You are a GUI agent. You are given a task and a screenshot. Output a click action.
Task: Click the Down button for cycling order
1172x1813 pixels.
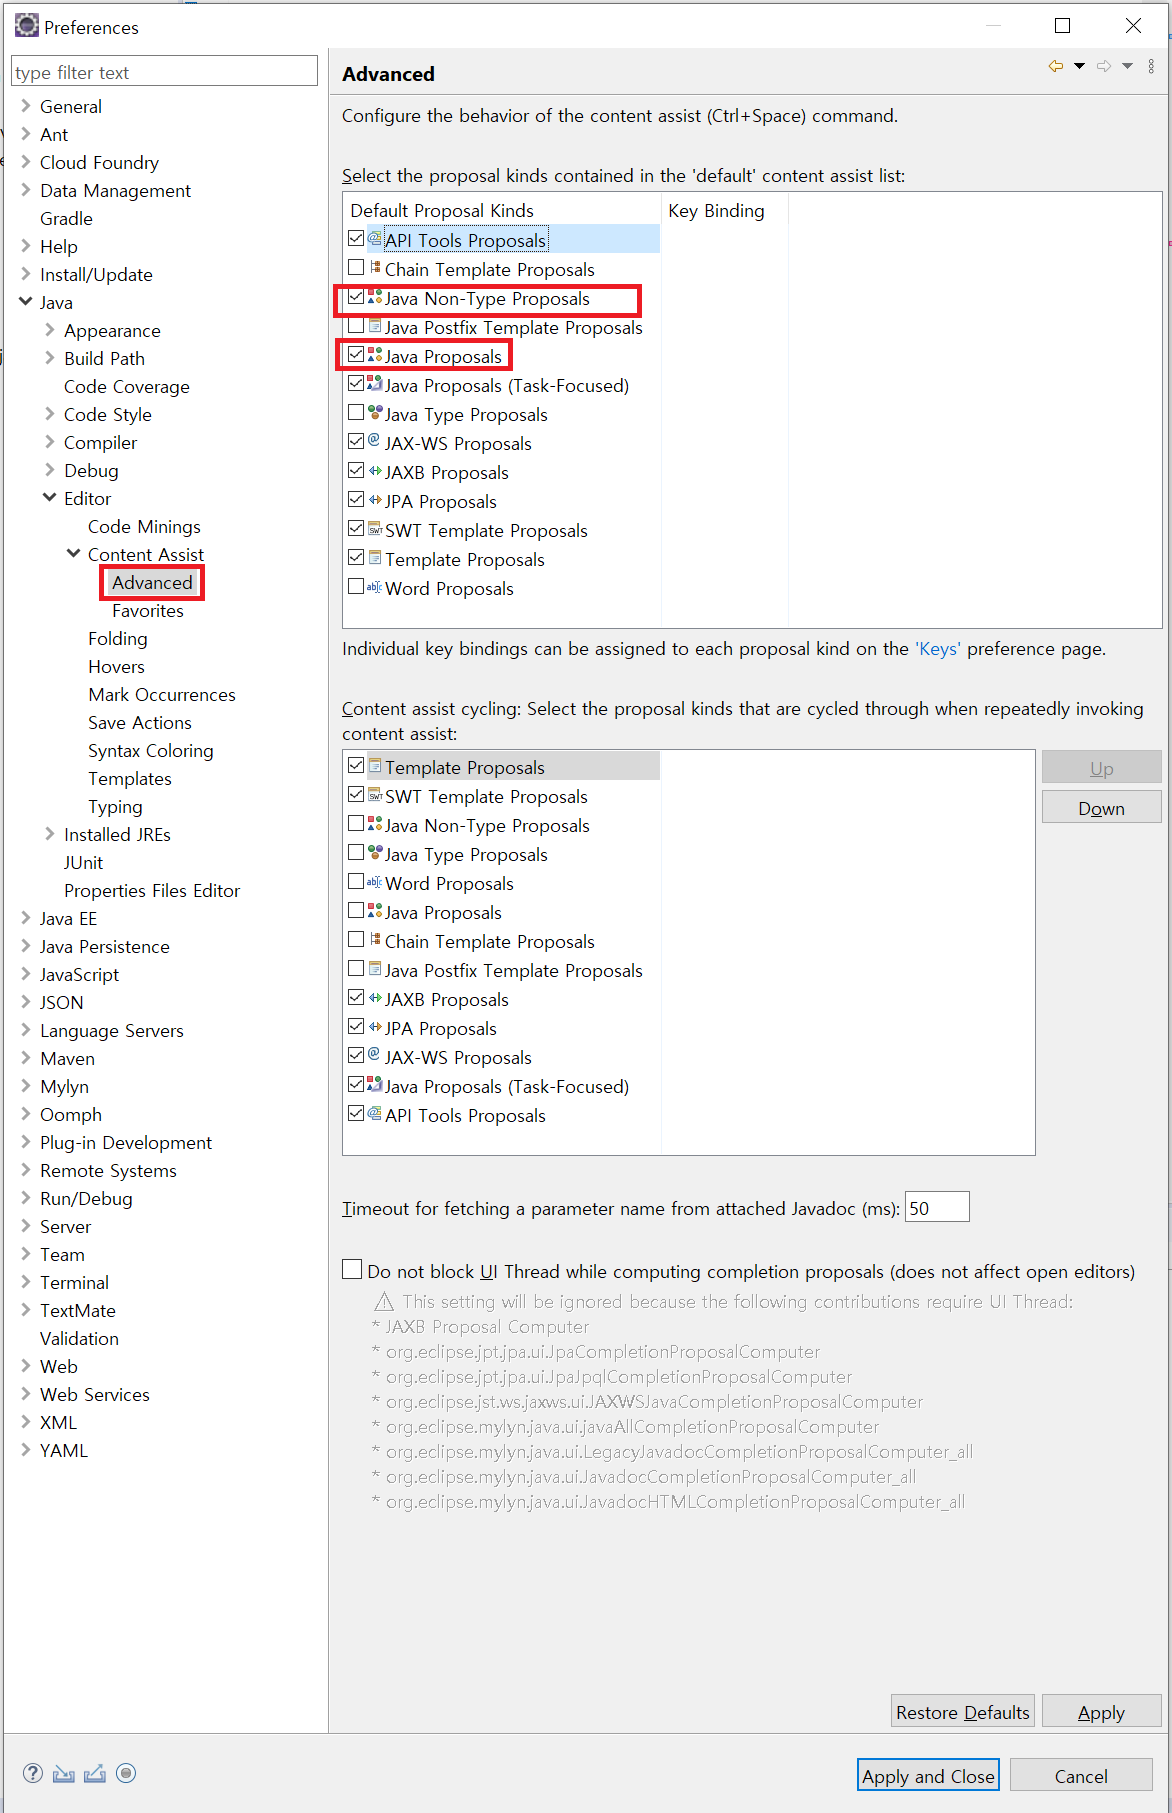pyautogui.click(x=1101, y=808)
